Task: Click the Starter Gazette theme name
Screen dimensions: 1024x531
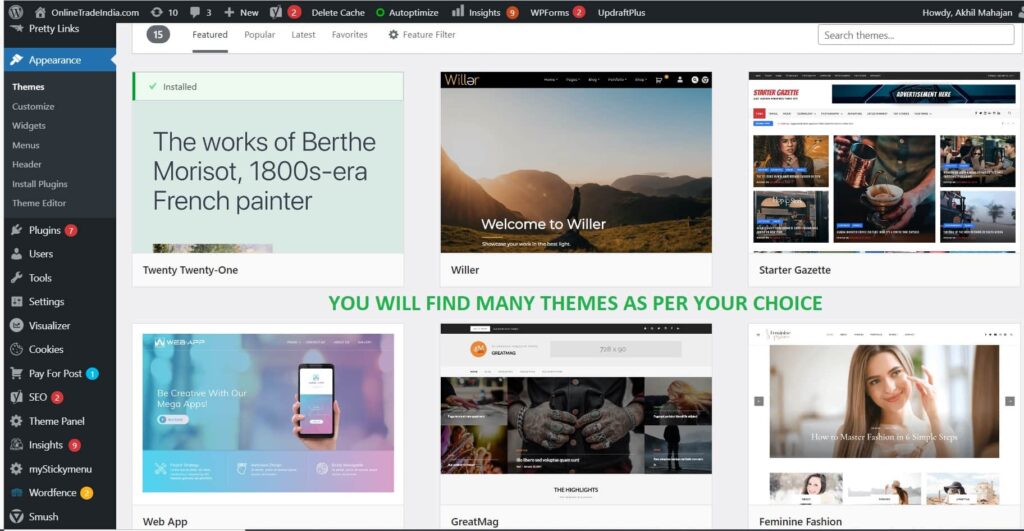Action: [x=795, y=270]
